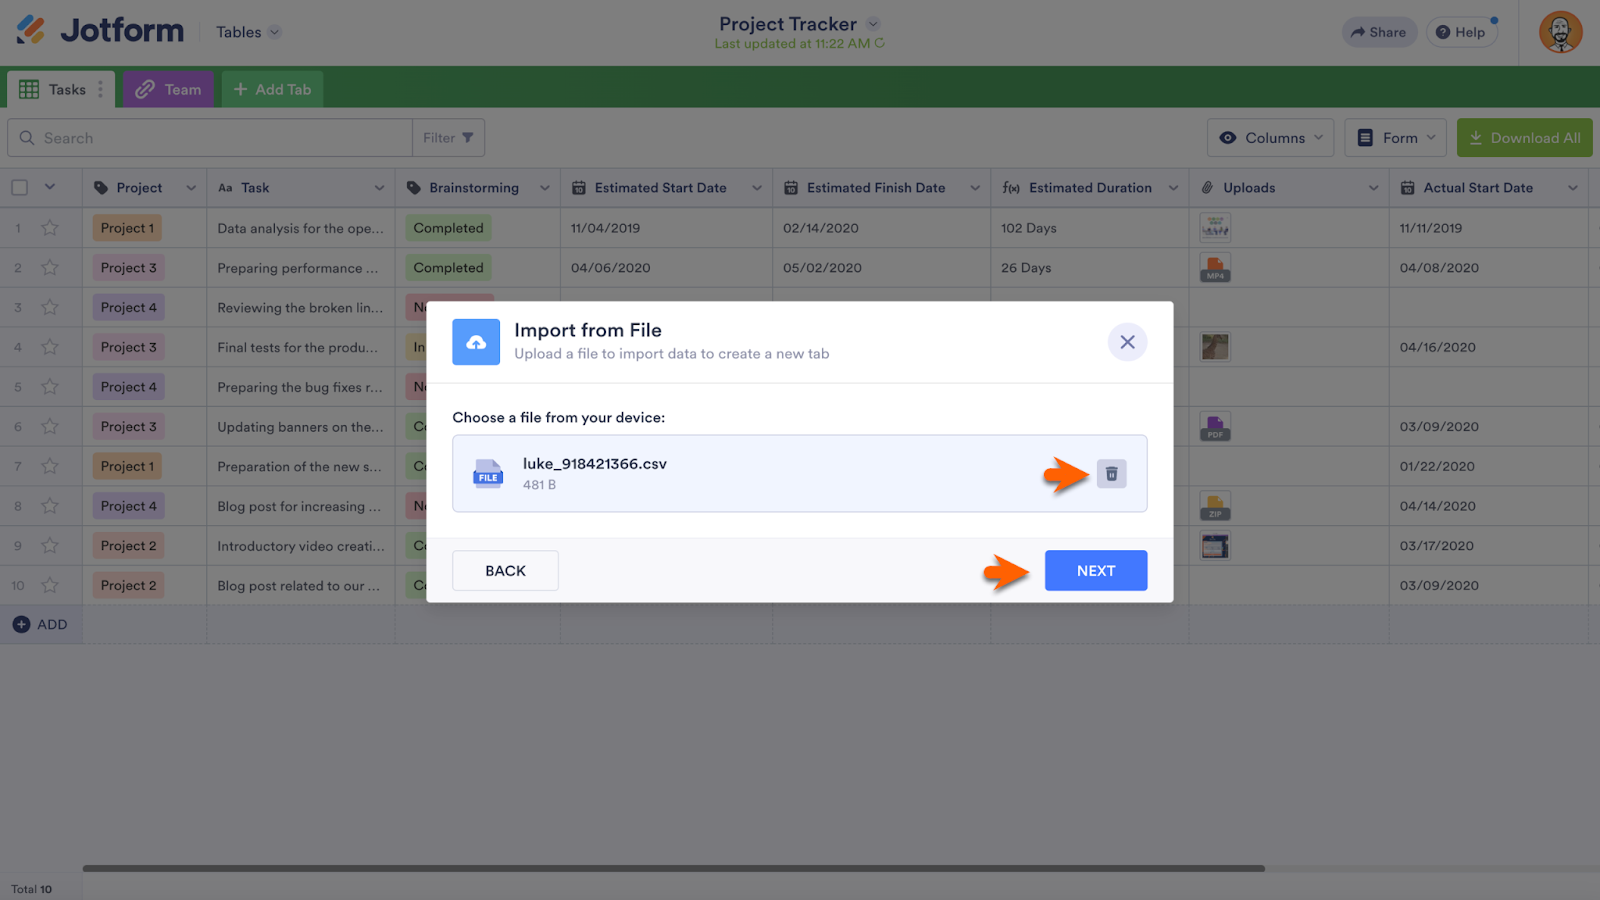
Task: Open the Form dropdown
Action: 1396,138
